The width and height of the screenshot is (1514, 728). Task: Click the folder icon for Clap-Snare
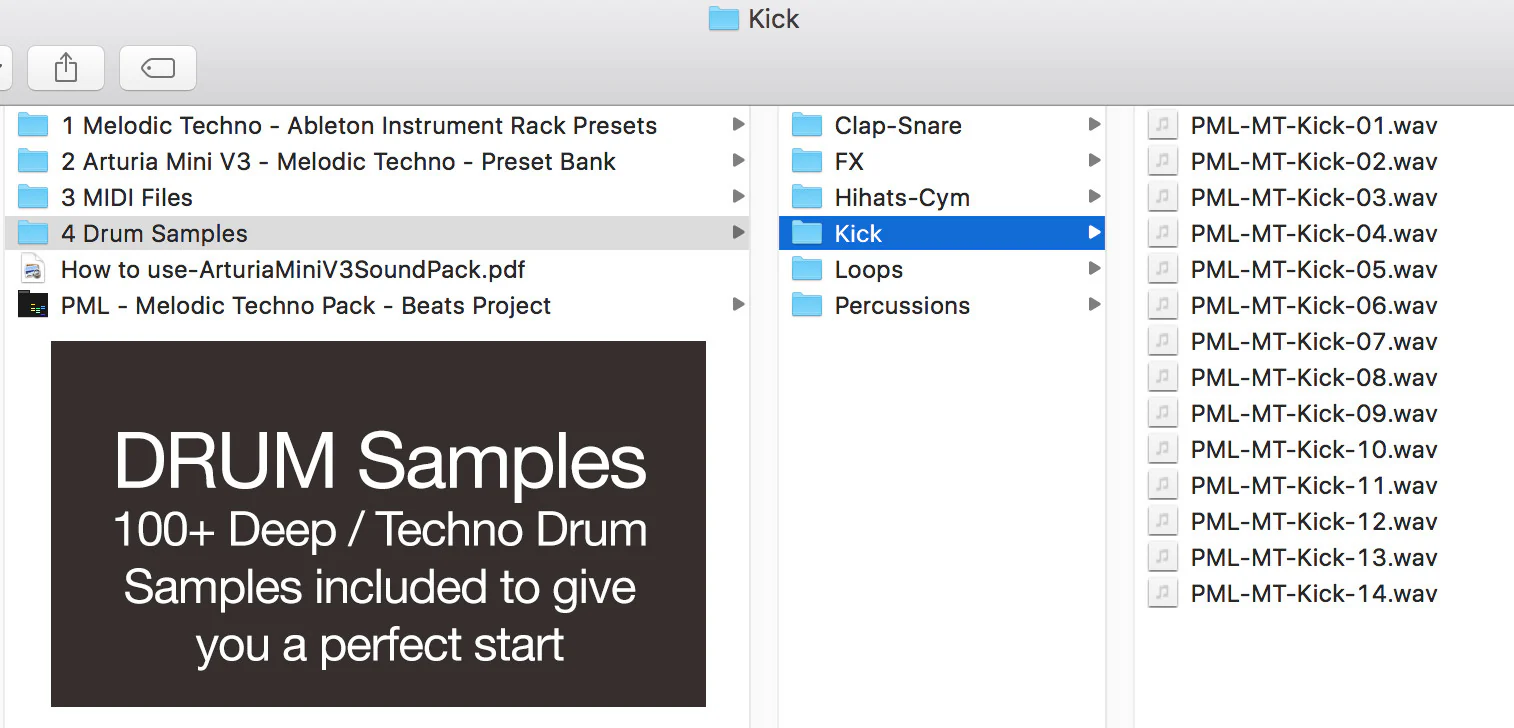pos(806,125)
